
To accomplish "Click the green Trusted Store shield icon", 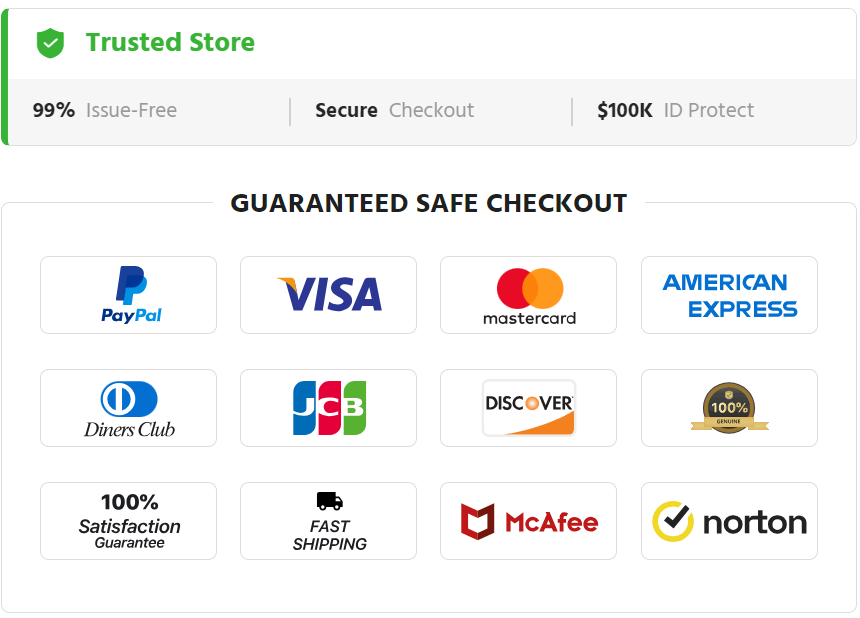I will (50, 43).
